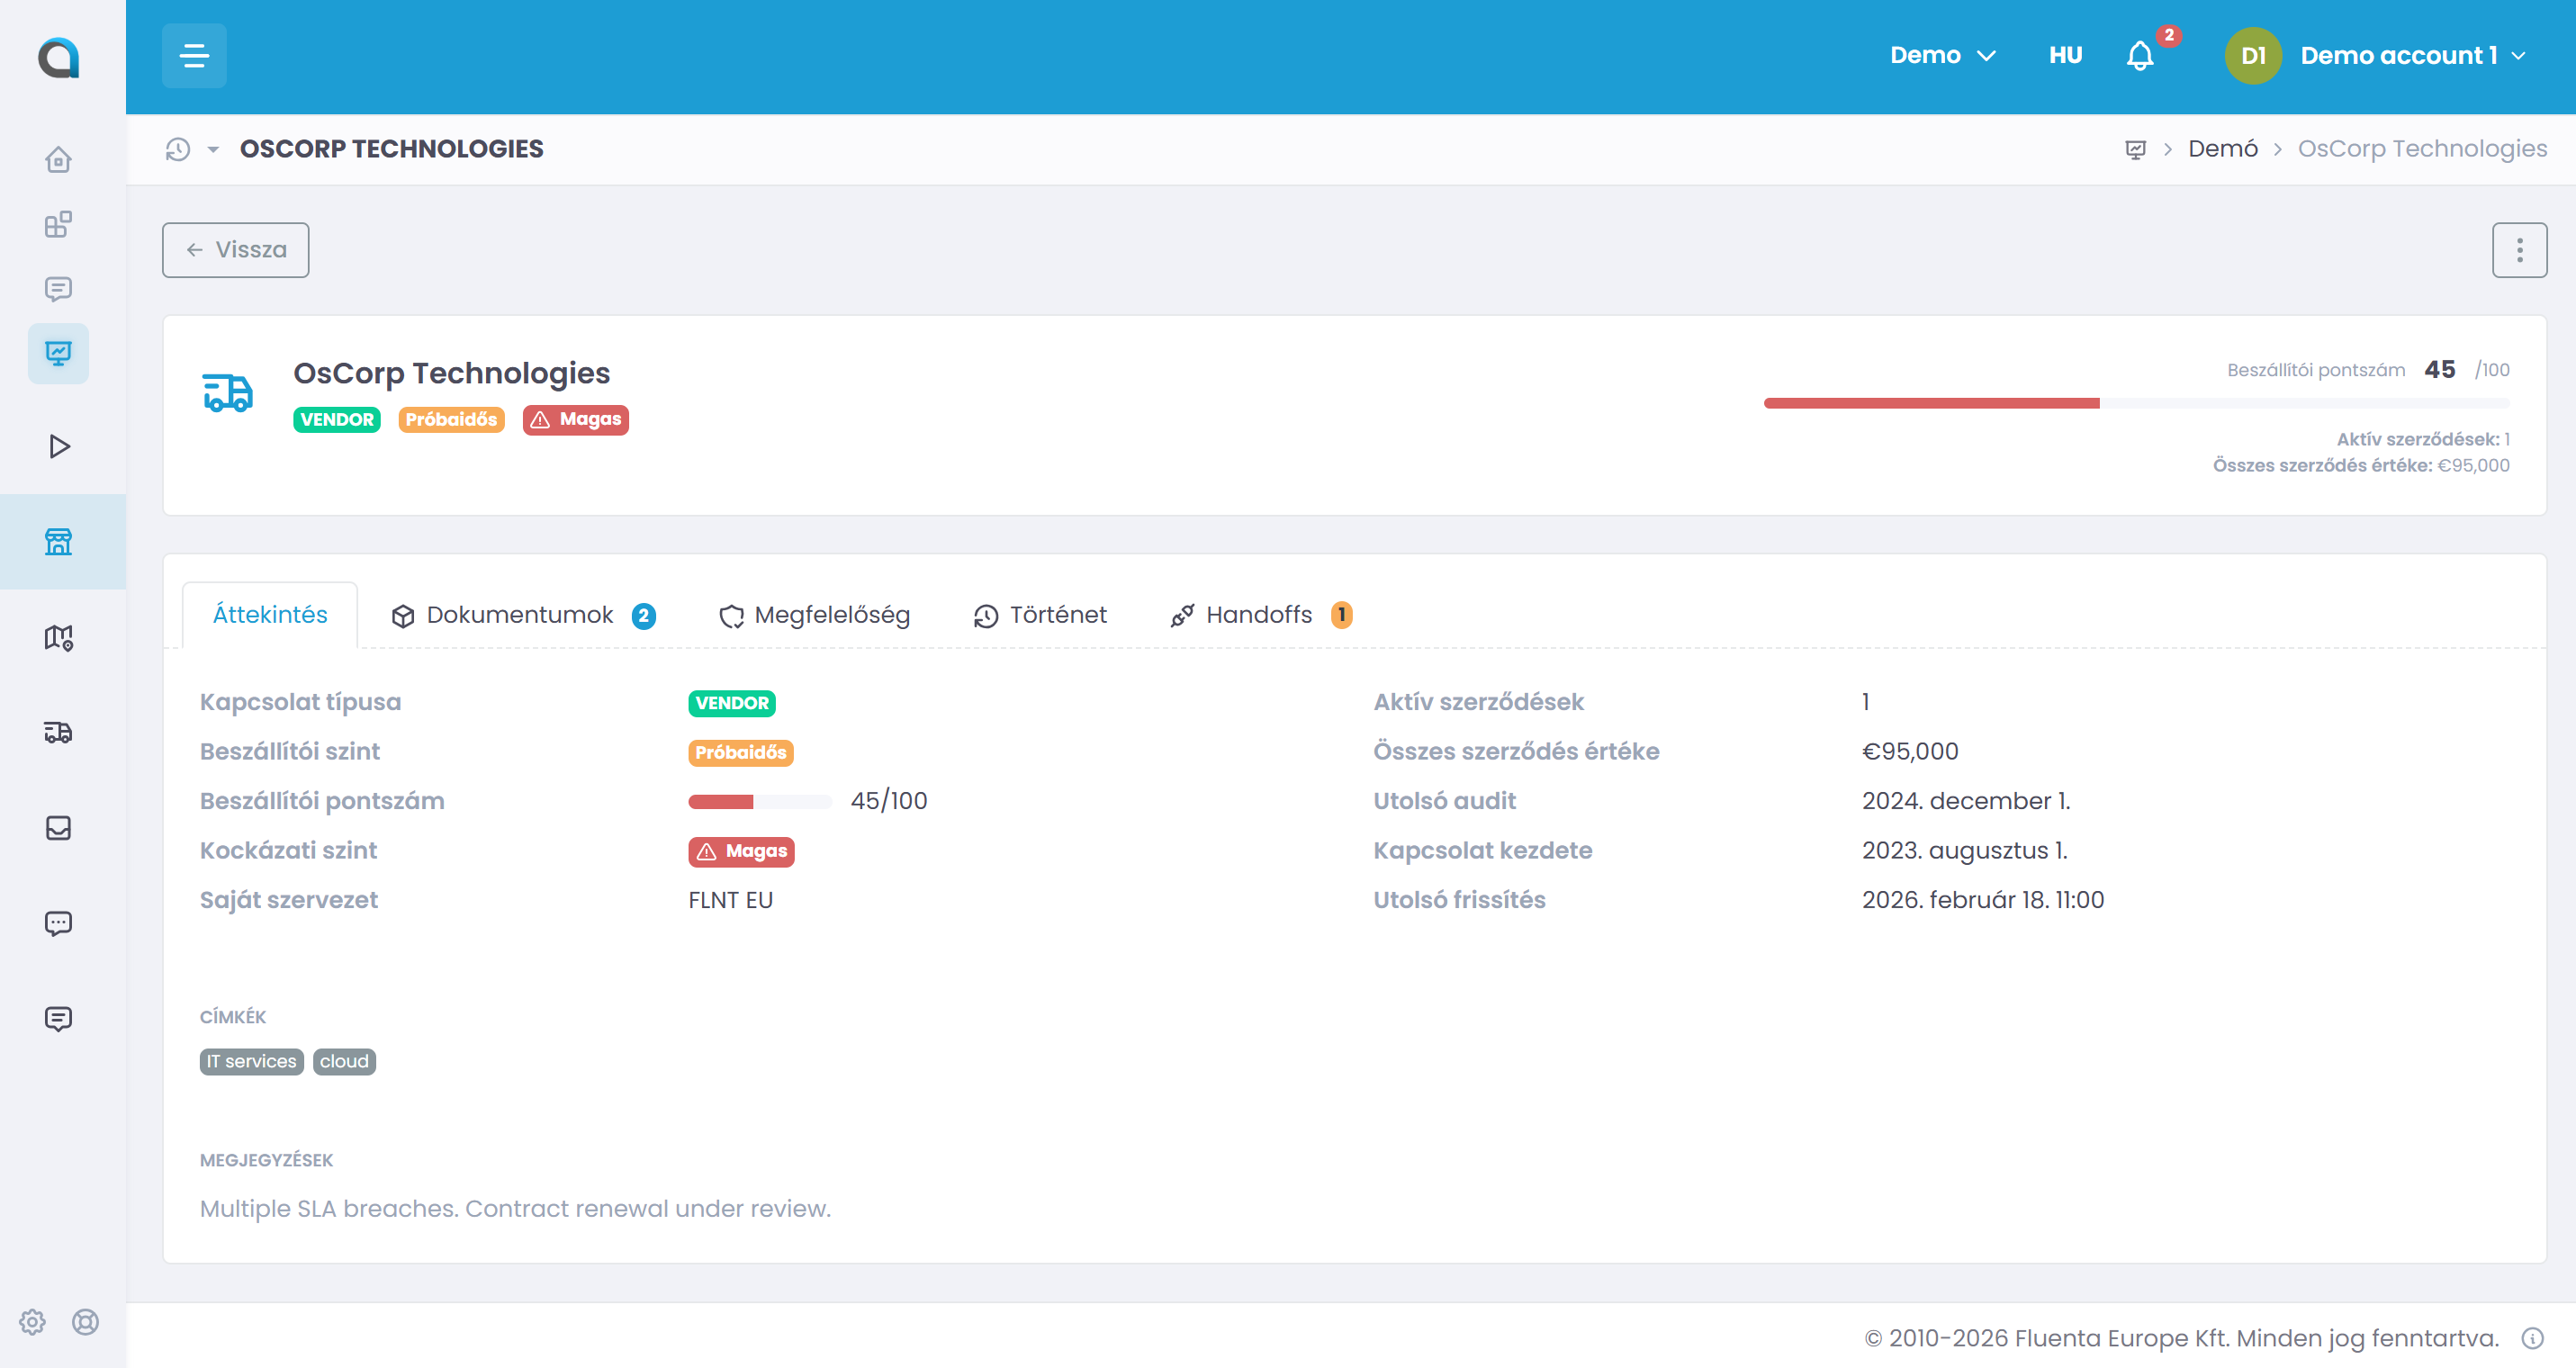The image size is (2576, 1368).
Task: Open the three-dot more options menu
Action: pyautogui.click(x=2519, y=249)
